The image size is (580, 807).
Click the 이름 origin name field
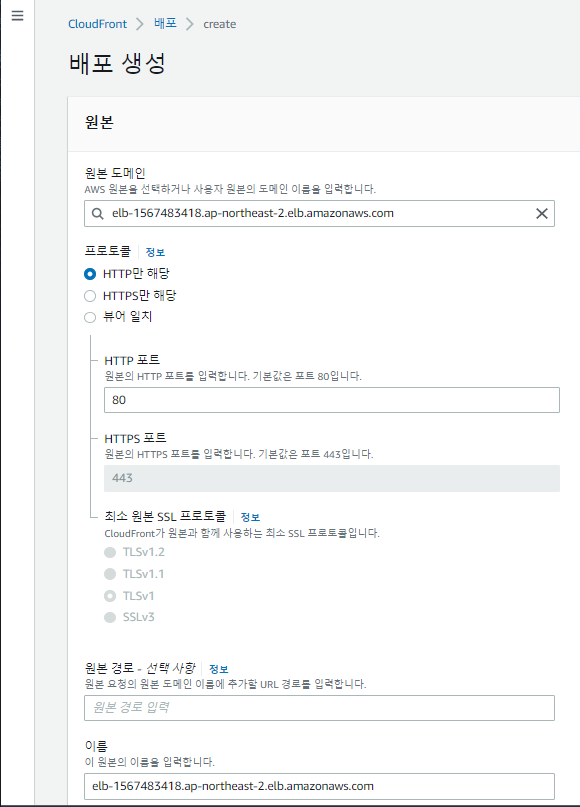coord(319,786)
